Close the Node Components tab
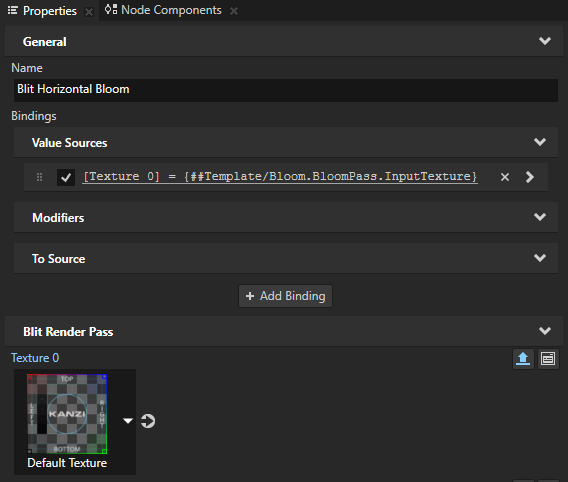 click(x=234, y=11)
